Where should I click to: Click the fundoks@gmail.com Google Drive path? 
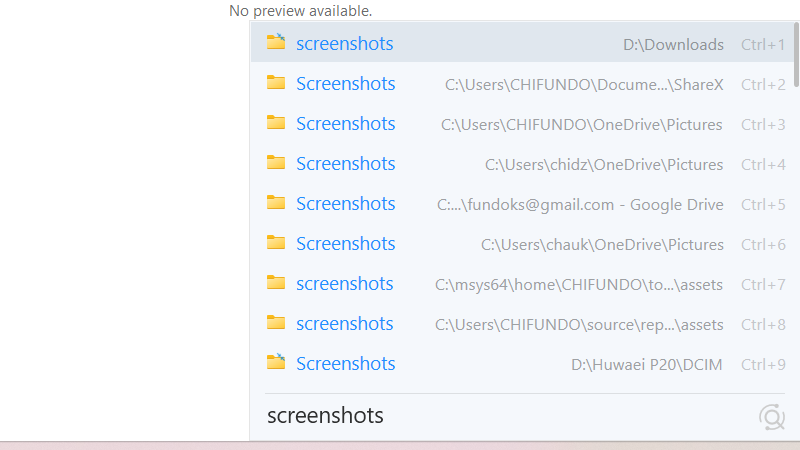580,205
